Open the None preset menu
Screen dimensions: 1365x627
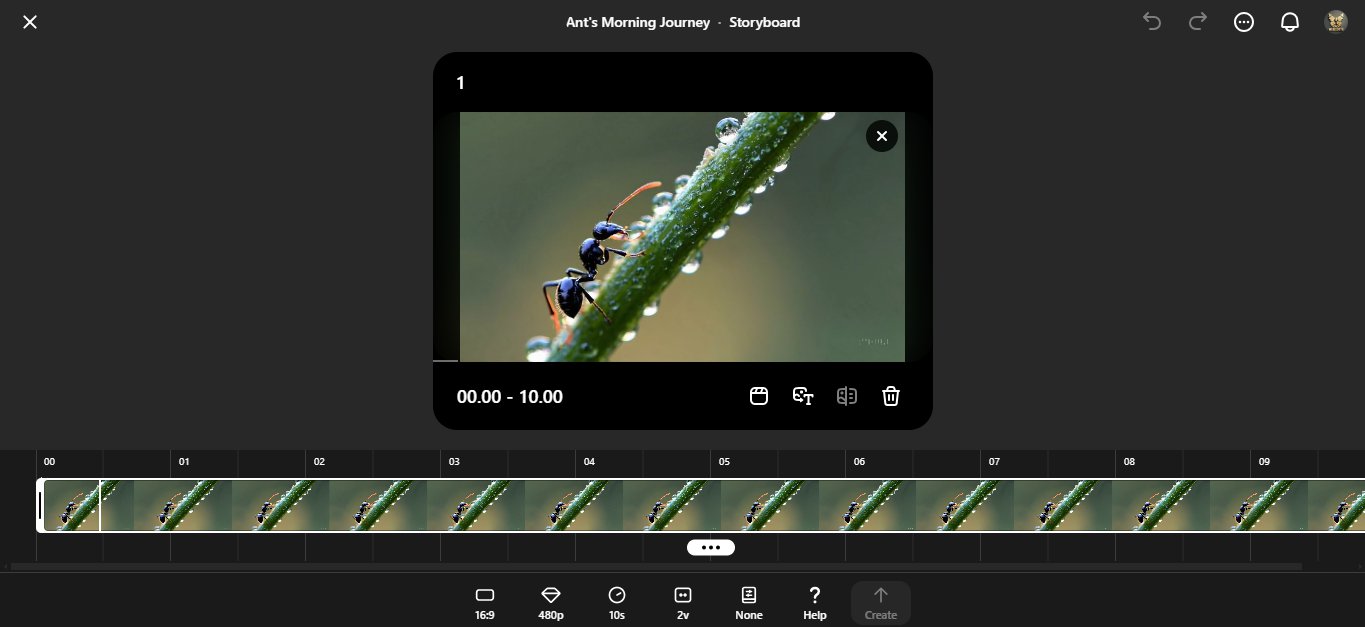[x=749, y=603]
